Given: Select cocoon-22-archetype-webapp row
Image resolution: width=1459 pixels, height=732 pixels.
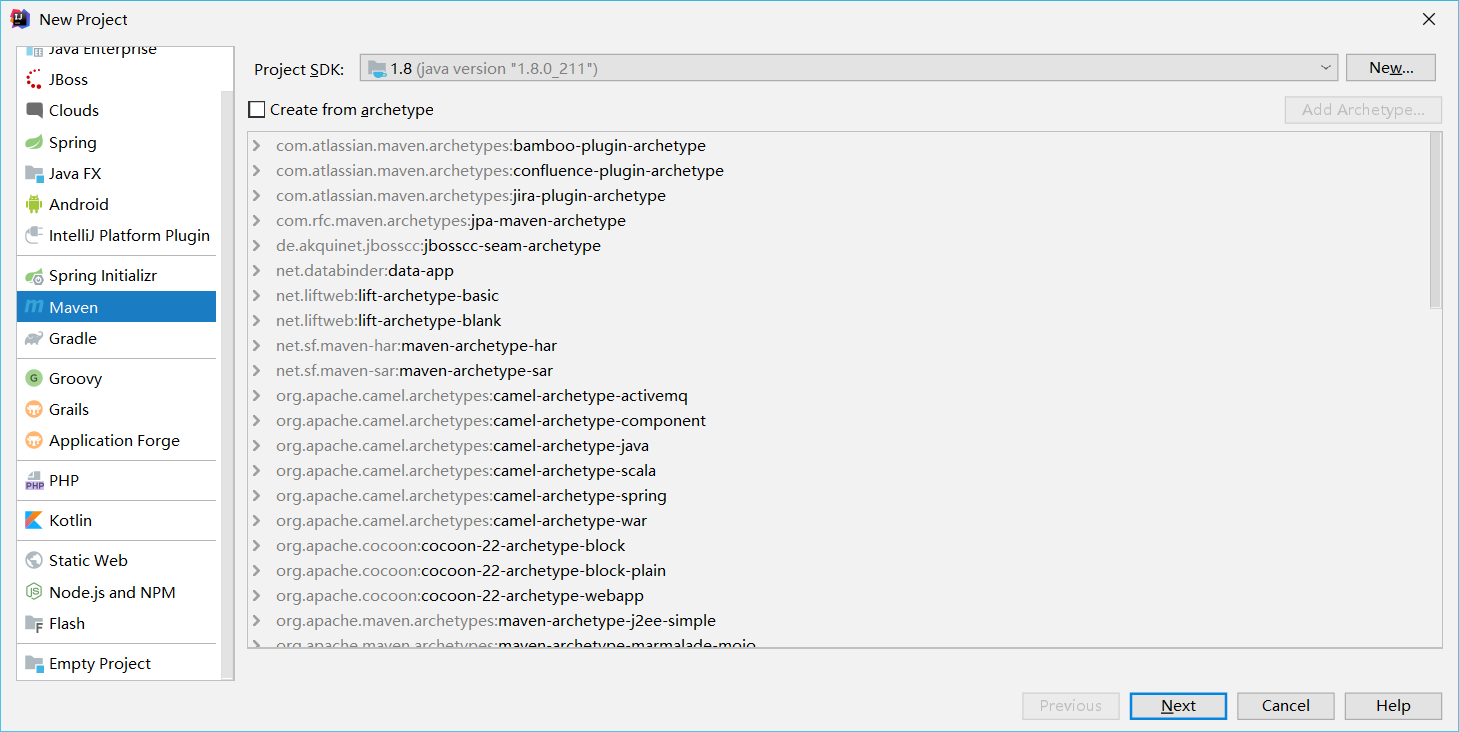Looking at the screenshot, I should [x=838, y=596].
